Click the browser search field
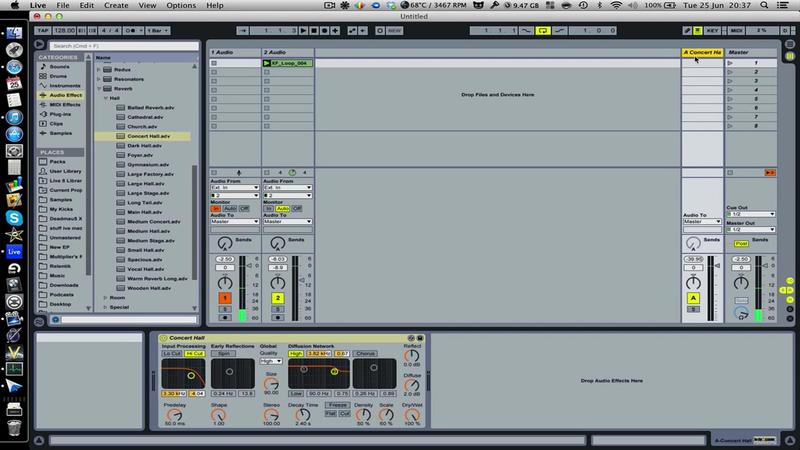The width and height of the screenshot is (800, 450). click(x=124, y=46)
